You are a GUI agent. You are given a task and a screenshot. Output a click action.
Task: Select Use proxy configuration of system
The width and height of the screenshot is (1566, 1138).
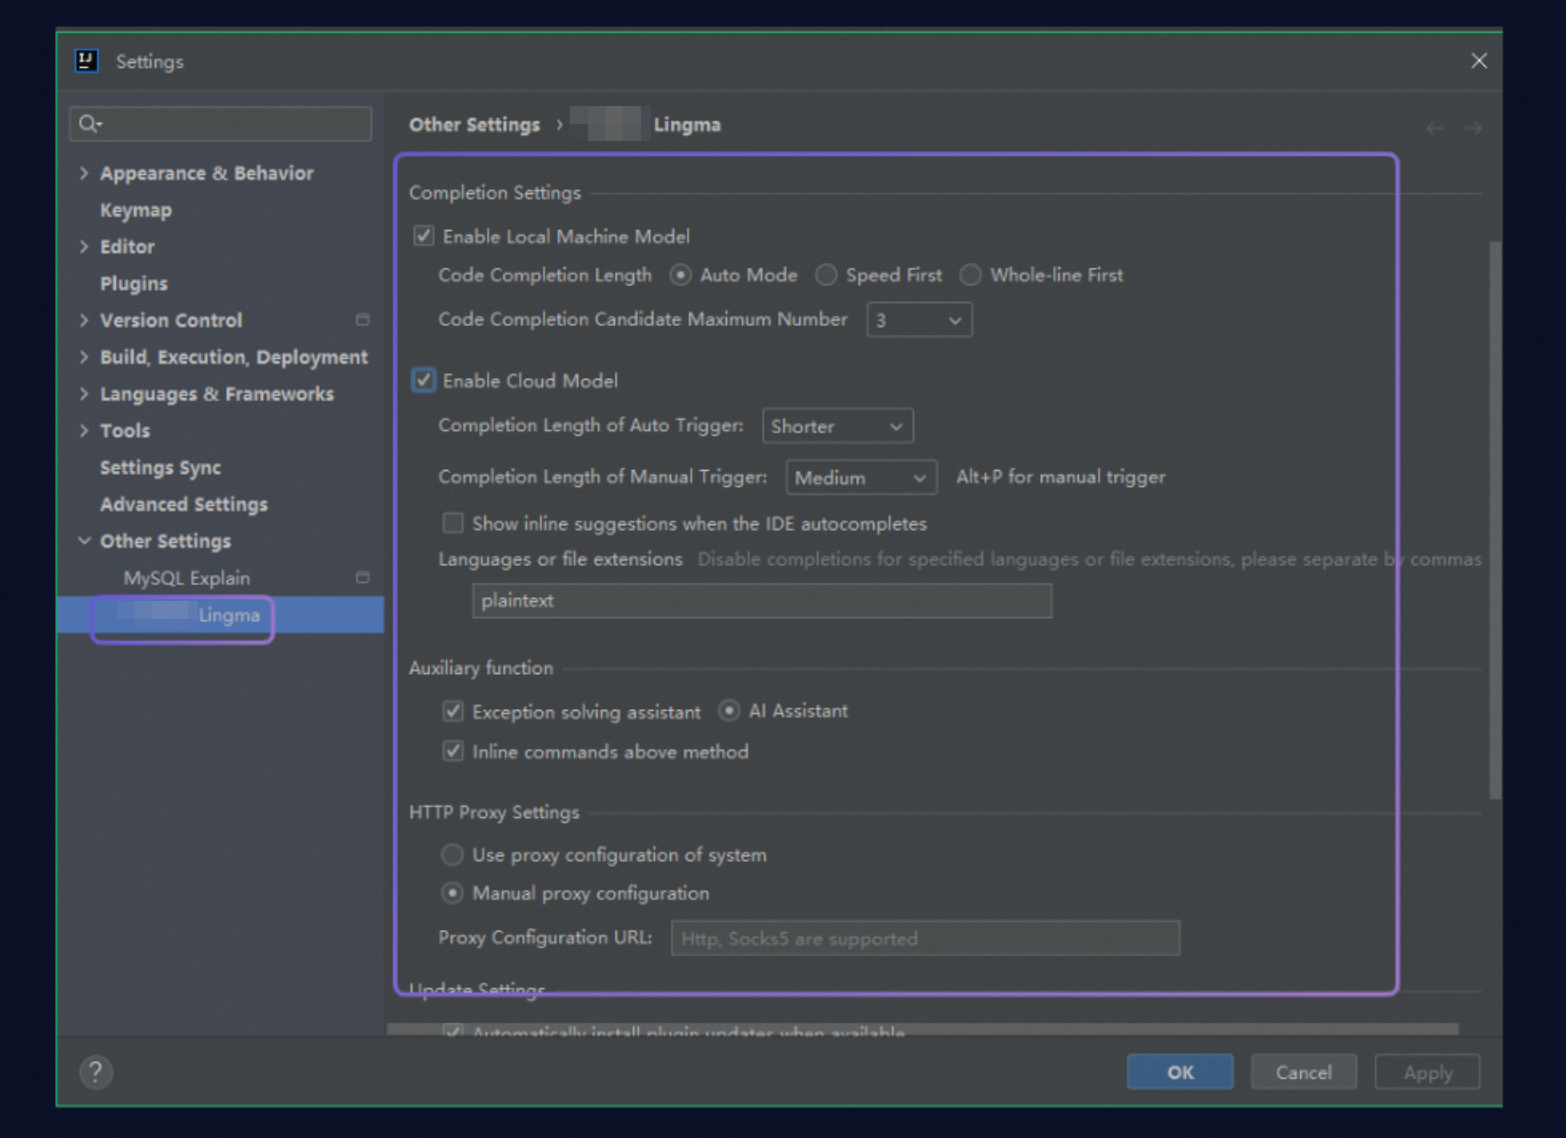click(x=452, y=854)
